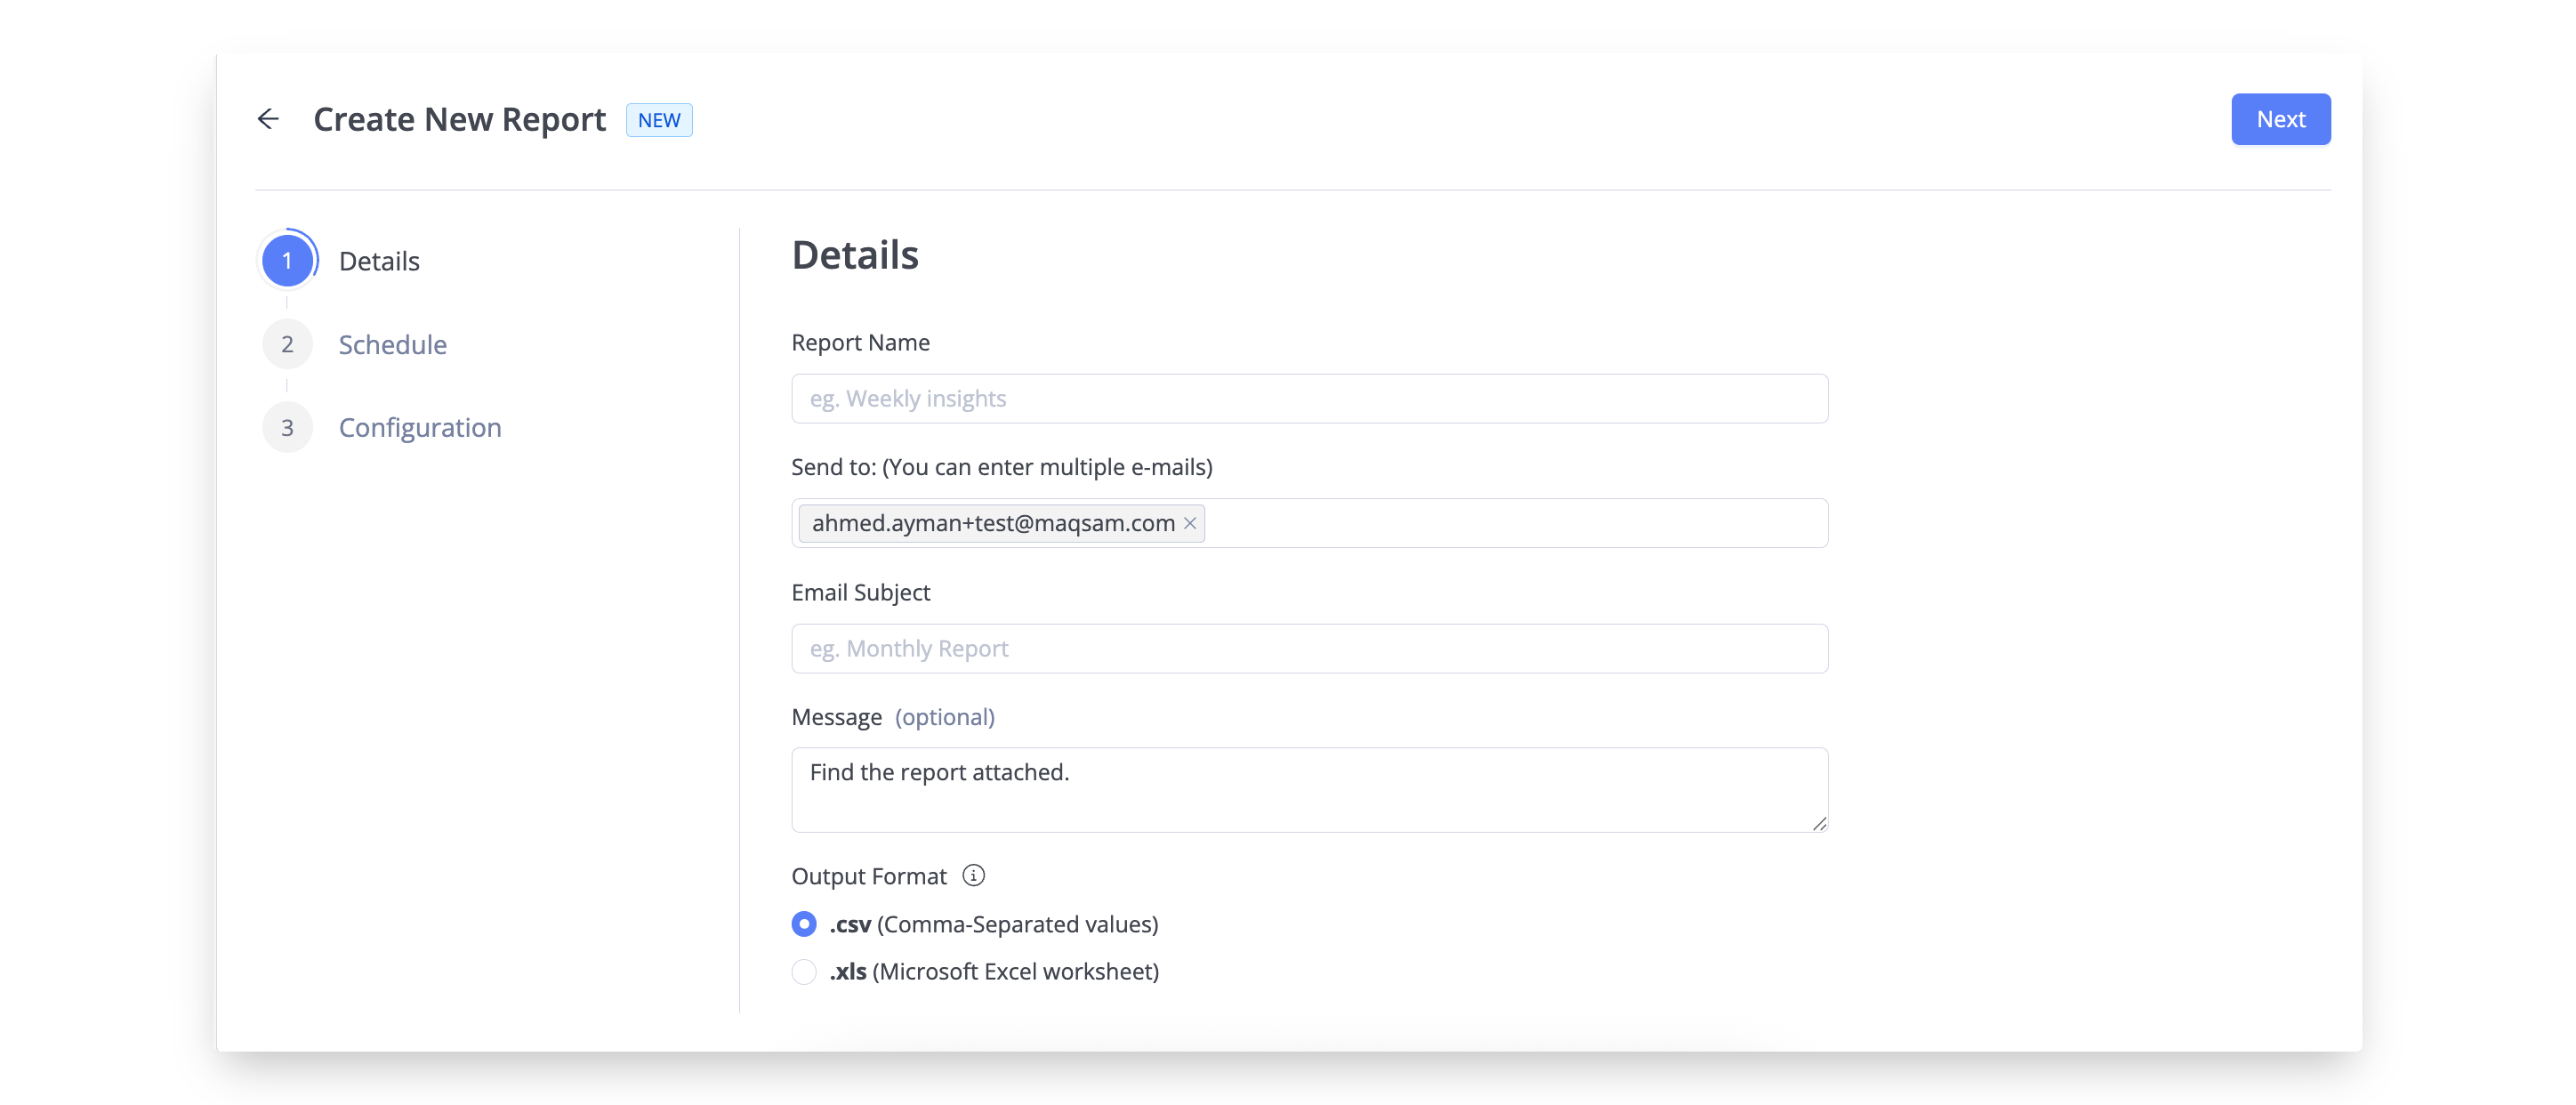Focus the Report Name field
The height and width of the screenshot is (1105, 2576).
(x=1309, y=399)
